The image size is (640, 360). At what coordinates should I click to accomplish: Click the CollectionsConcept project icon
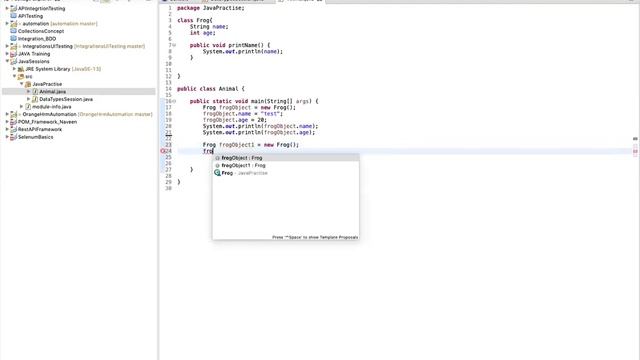tap(13, 31)
